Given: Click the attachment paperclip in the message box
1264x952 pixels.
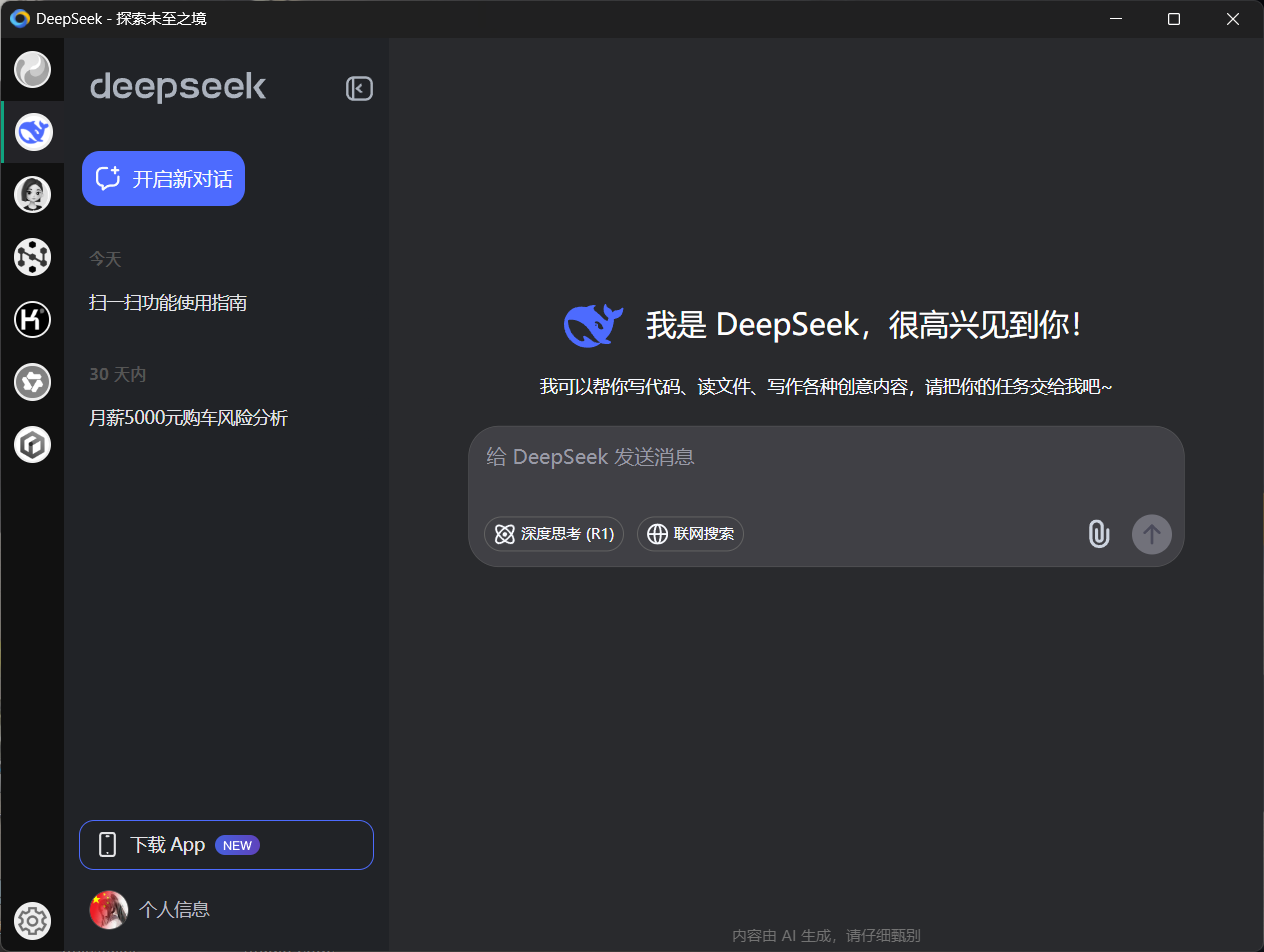Looking at the screenshot, I should pos(1098,534).
